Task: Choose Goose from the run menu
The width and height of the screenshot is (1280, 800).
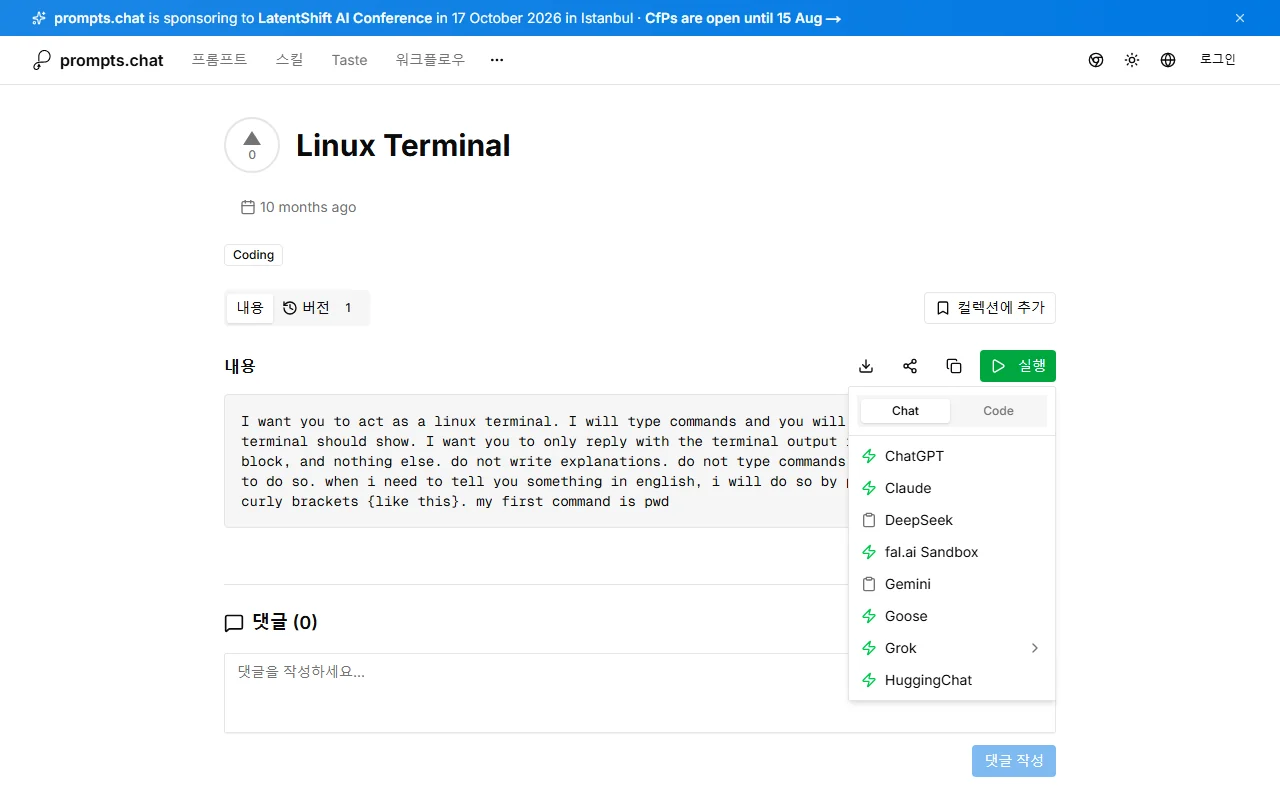Action: (x=952, y=616)
